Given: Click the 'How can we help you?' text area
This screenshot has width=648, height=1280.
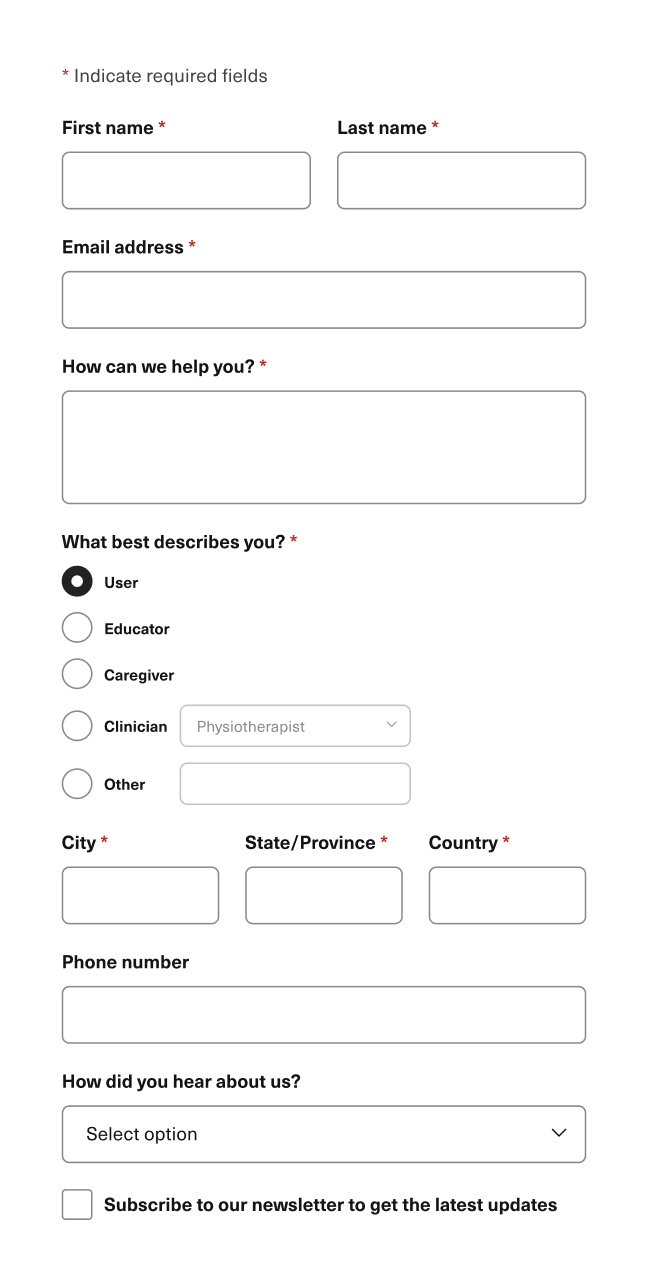Looking at the screenshot, I should [324, 447].
